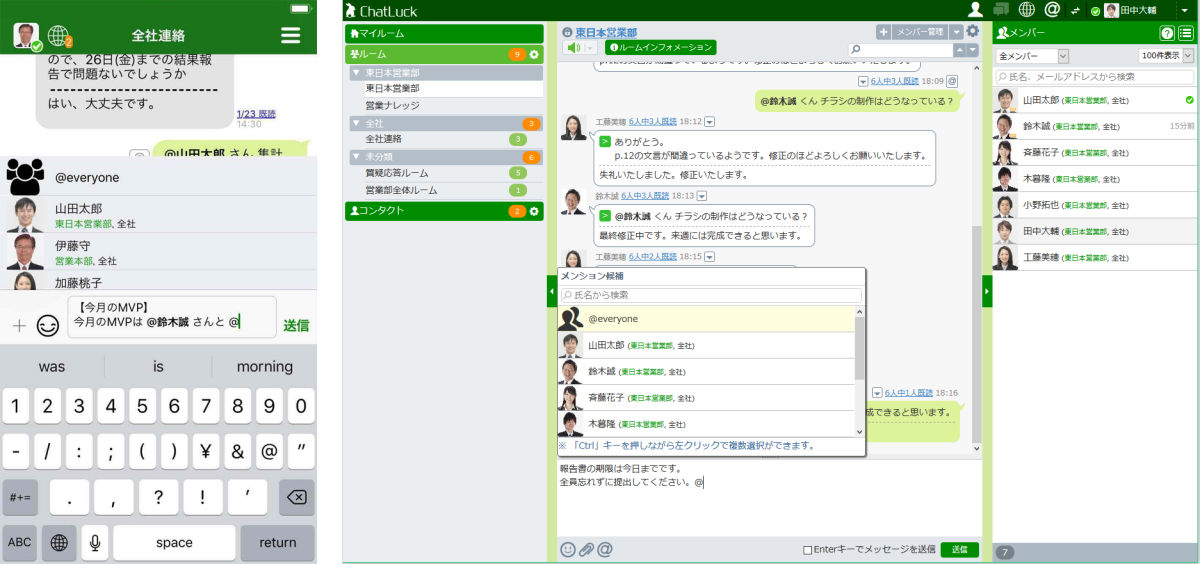Viewport: 1200px width, 564px height.
Task: Open 6人中1人既読 link beside 18:16
Action: click(x=909, y=393)
